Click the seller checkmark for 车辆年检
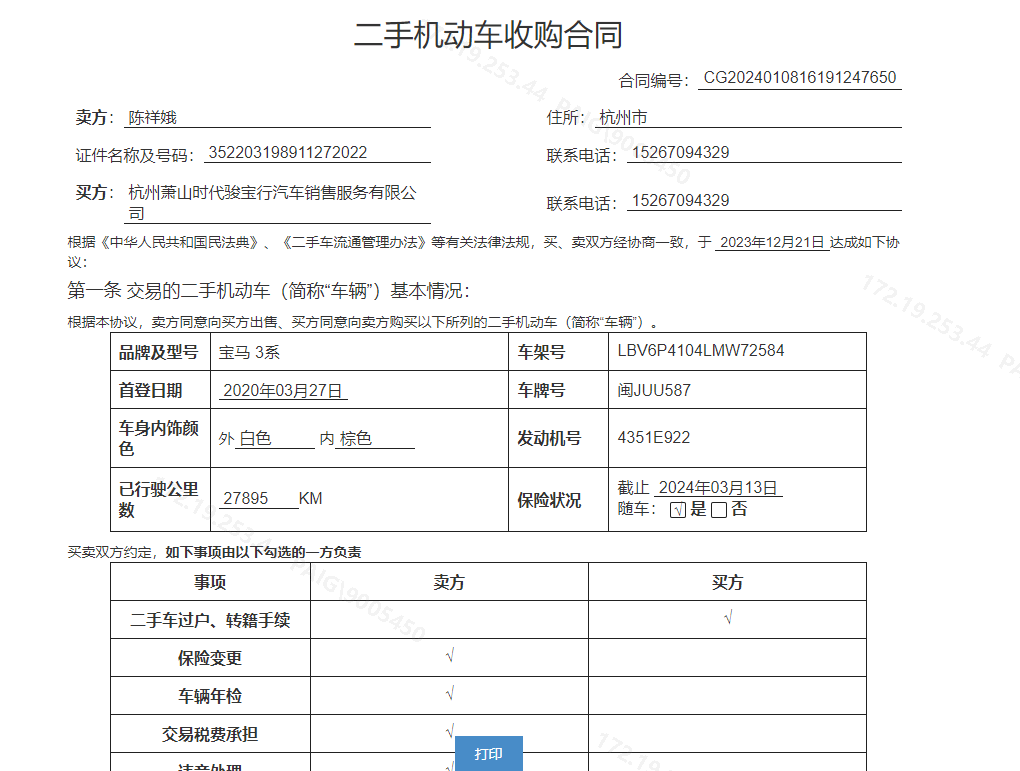The width and height of the screenshot is (1020, 771). 450,694
